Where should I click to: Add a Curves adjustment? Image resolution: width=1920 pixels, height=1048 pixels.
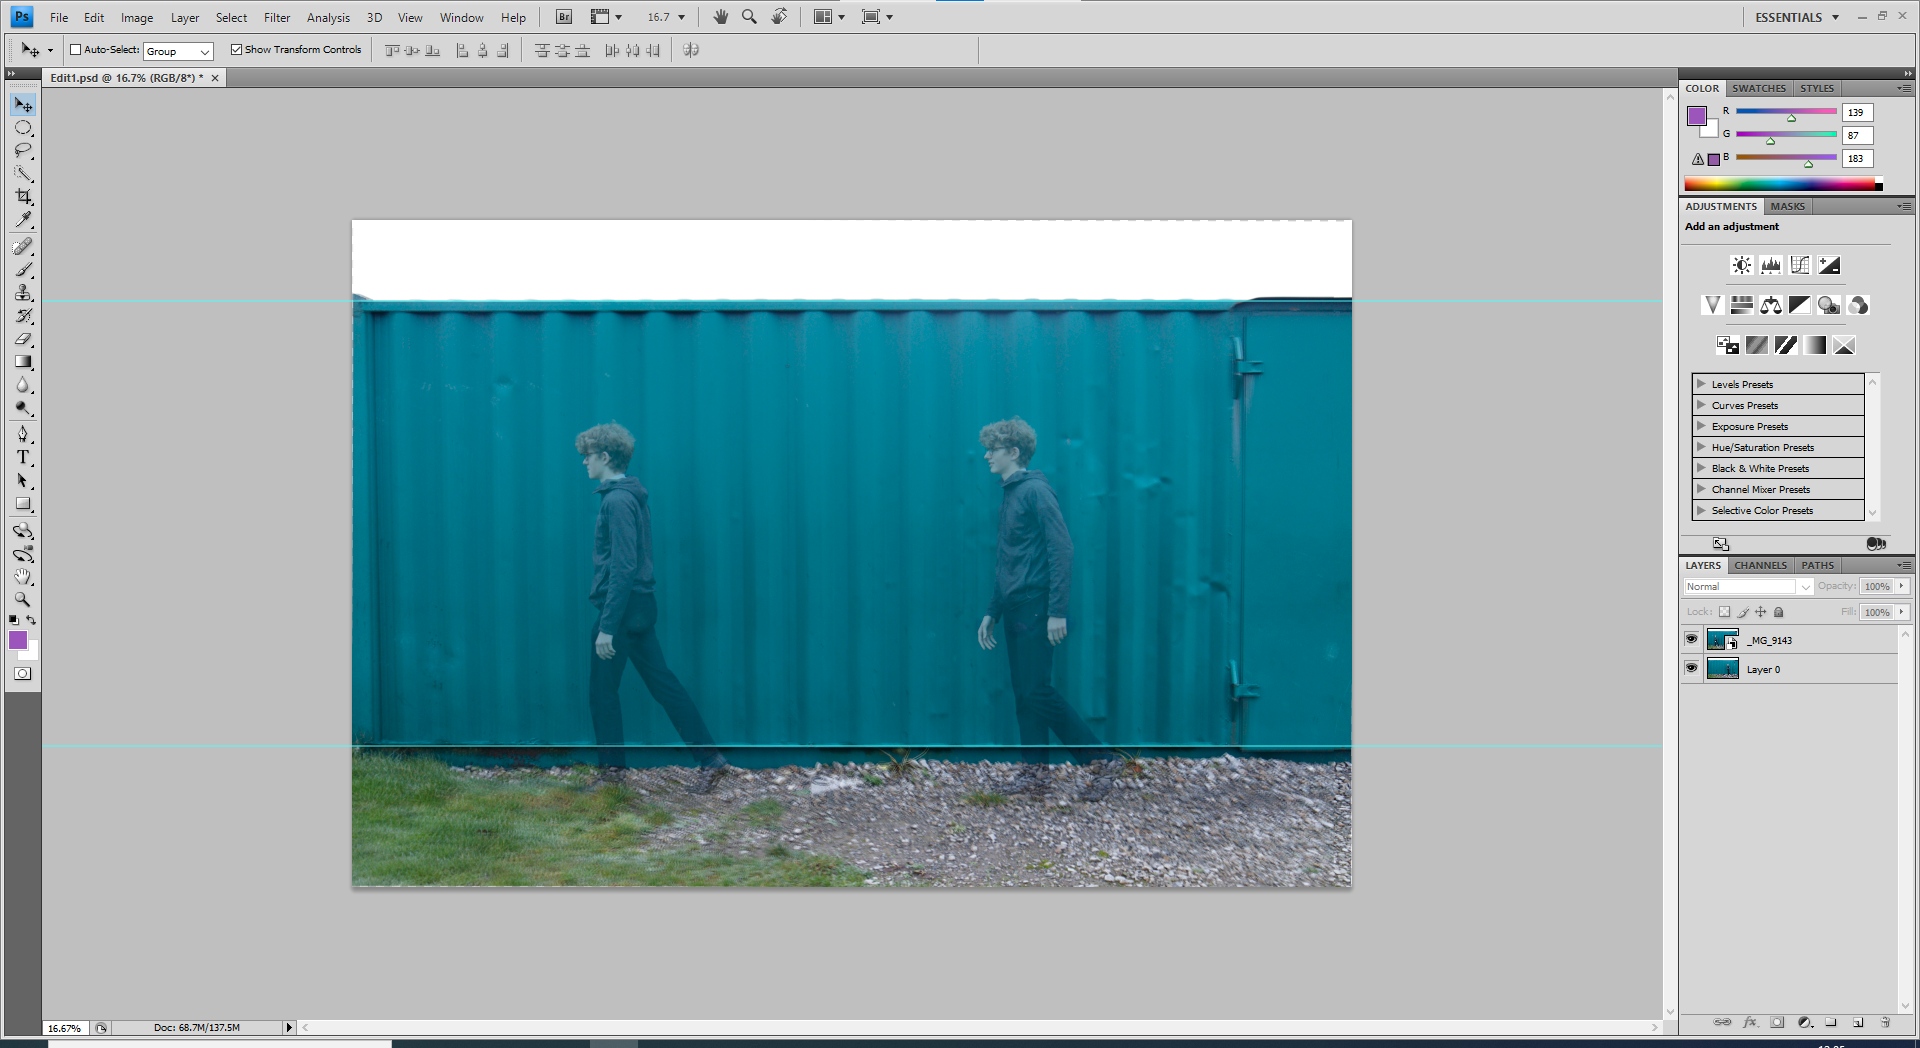pos(1800,265)
